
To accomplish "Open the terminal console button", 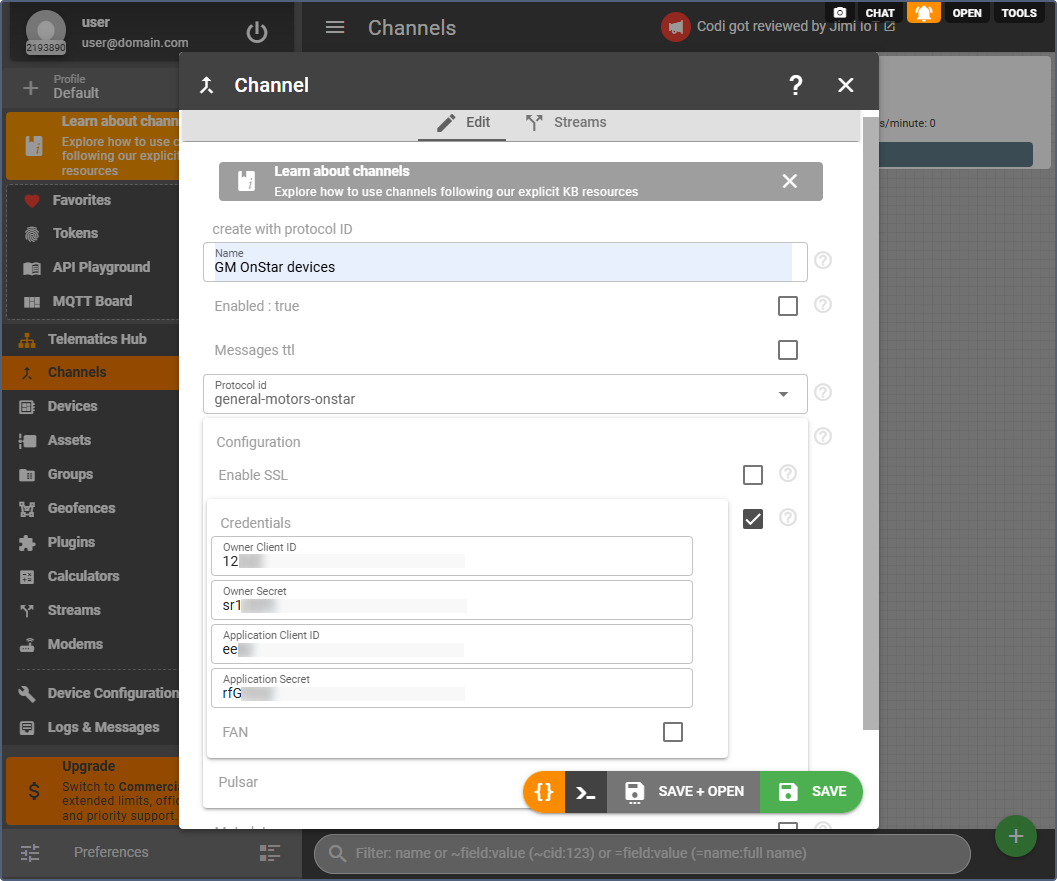I will [586, 792].
